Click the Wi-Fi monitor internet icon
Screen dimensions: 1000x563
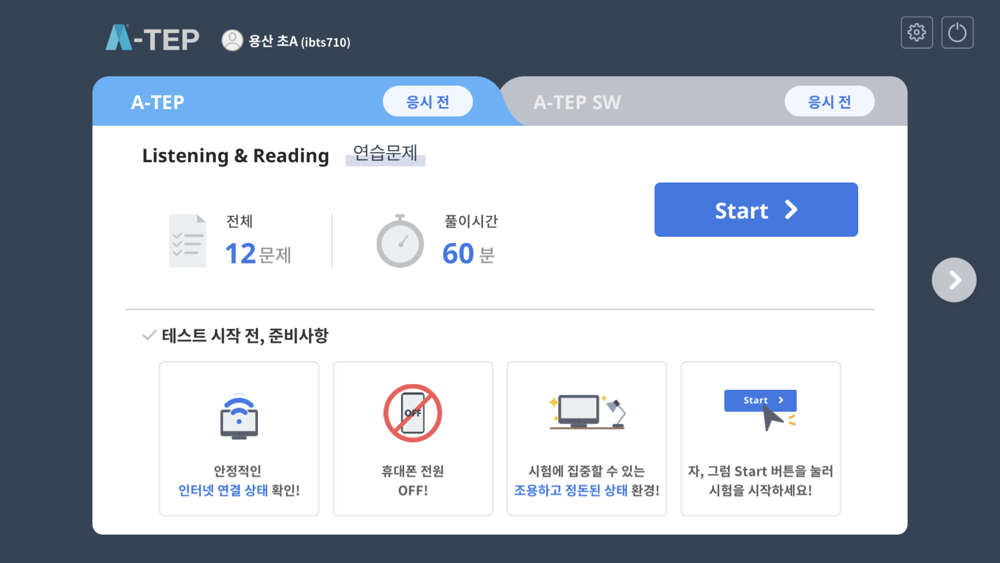coord(239,417)
